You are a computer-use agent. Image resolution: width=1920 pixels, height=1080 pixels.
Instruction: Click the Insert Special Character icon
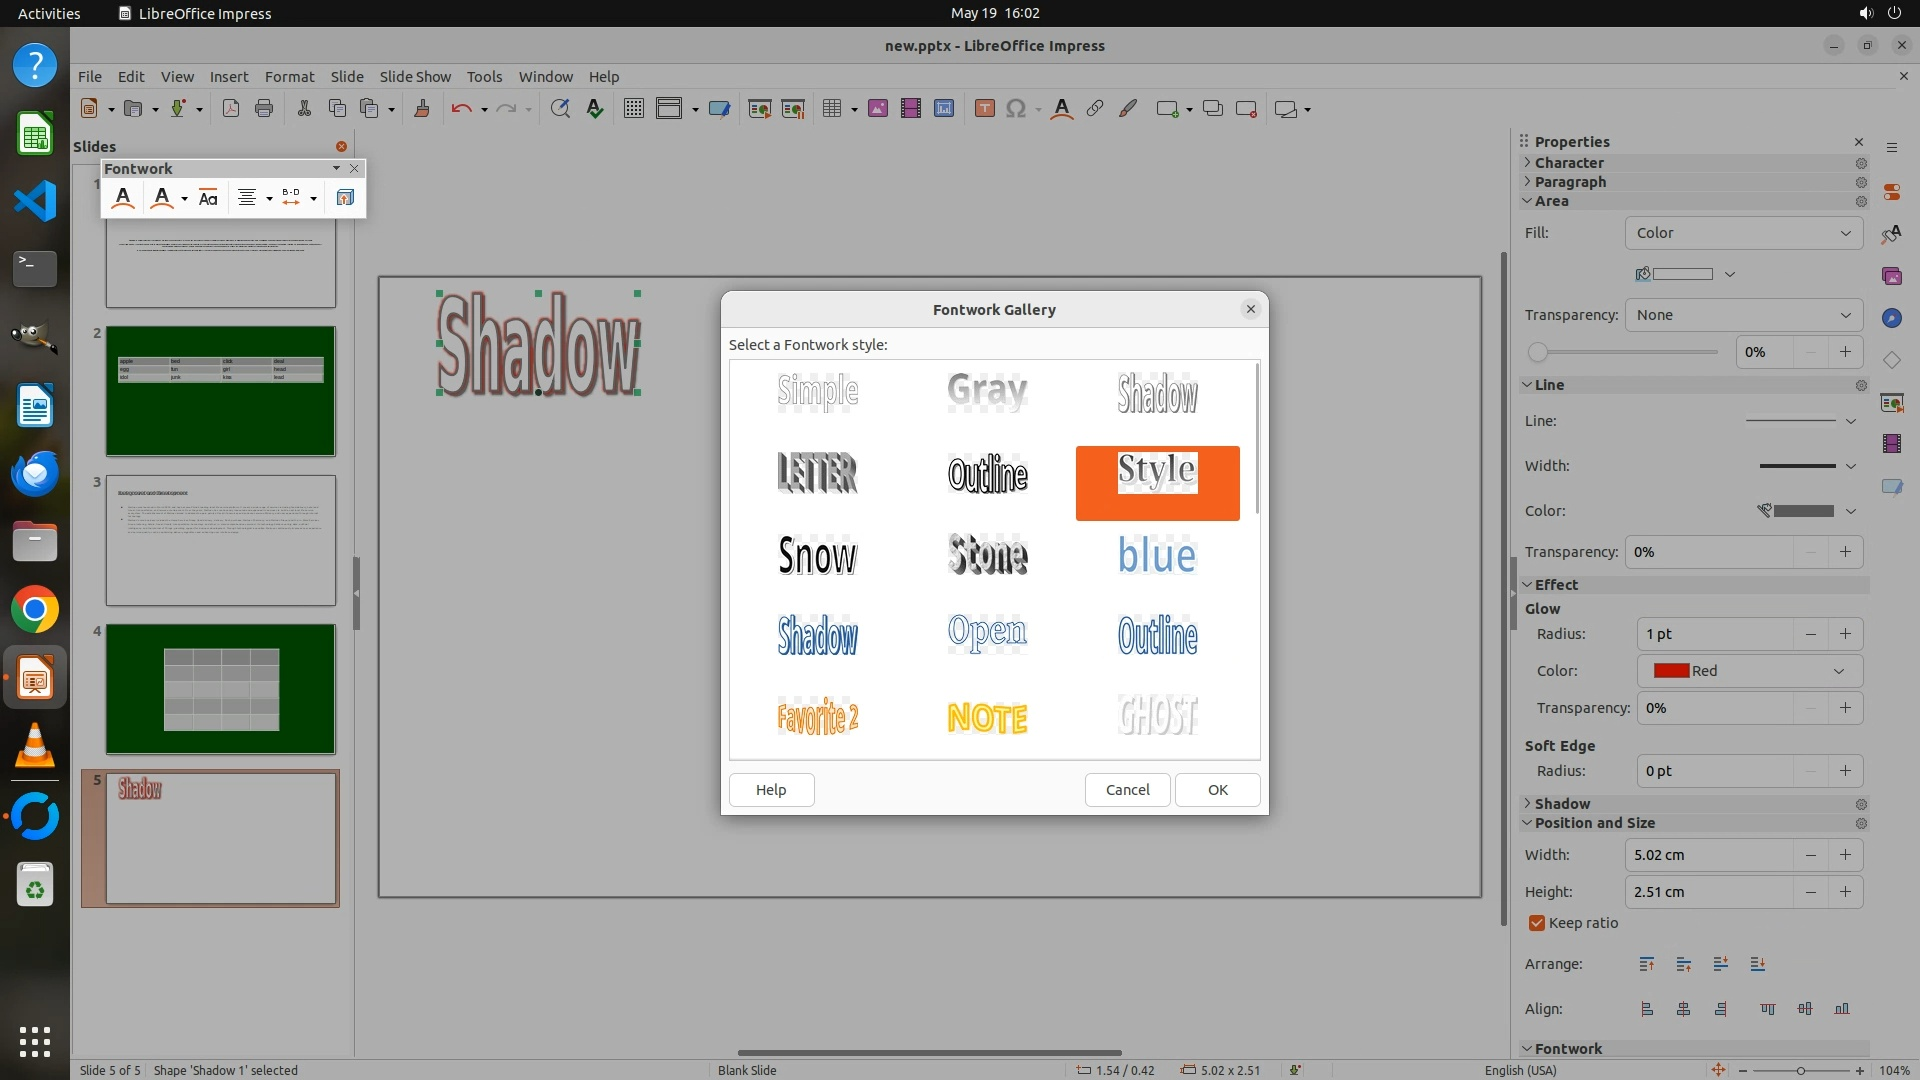1016,109
